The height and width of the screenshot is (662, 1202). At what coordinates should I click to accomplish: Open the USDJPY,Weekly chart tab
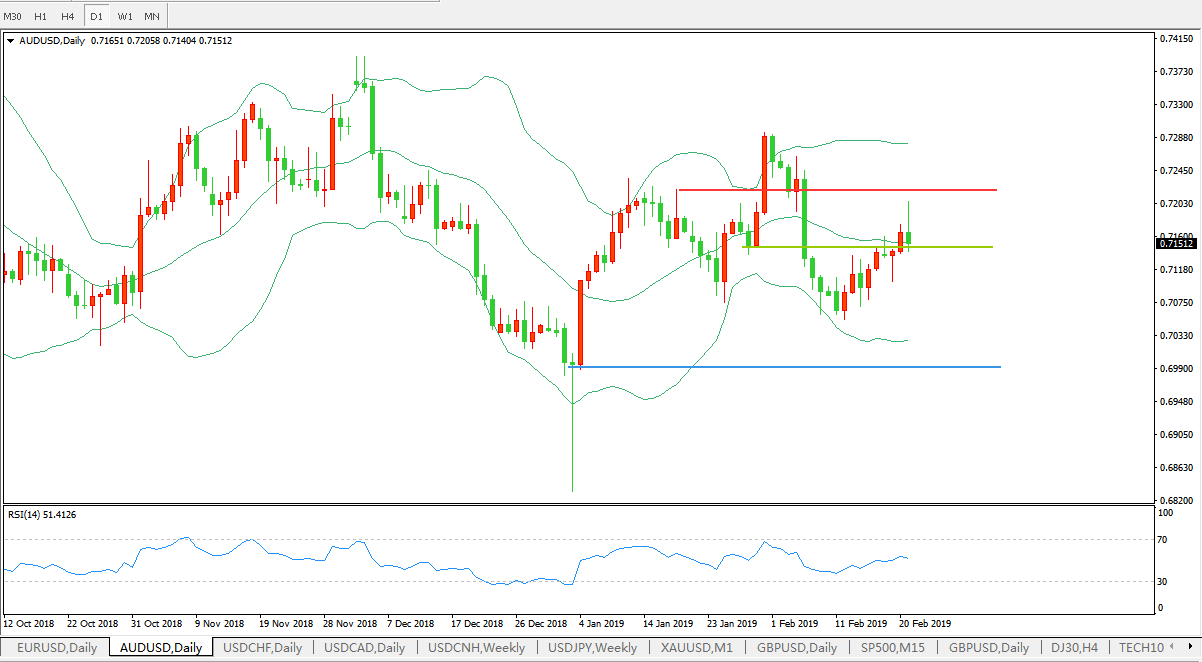click(x=592, y=648)
